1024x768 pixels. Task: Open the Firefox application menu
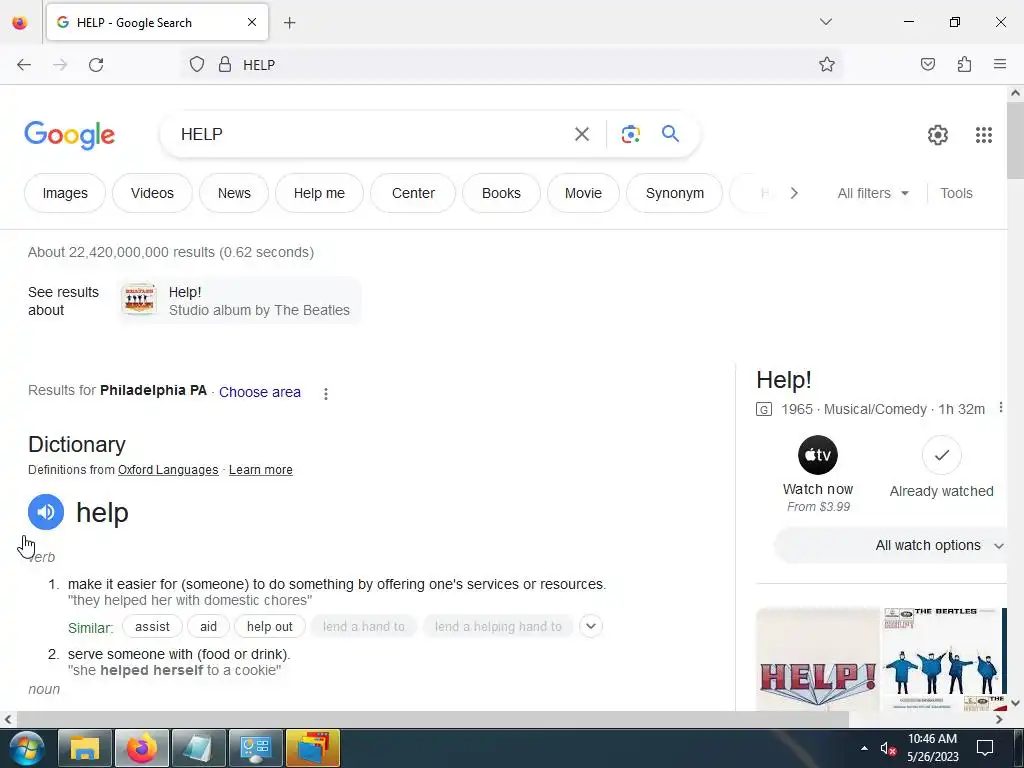[x=1000, y=64]
